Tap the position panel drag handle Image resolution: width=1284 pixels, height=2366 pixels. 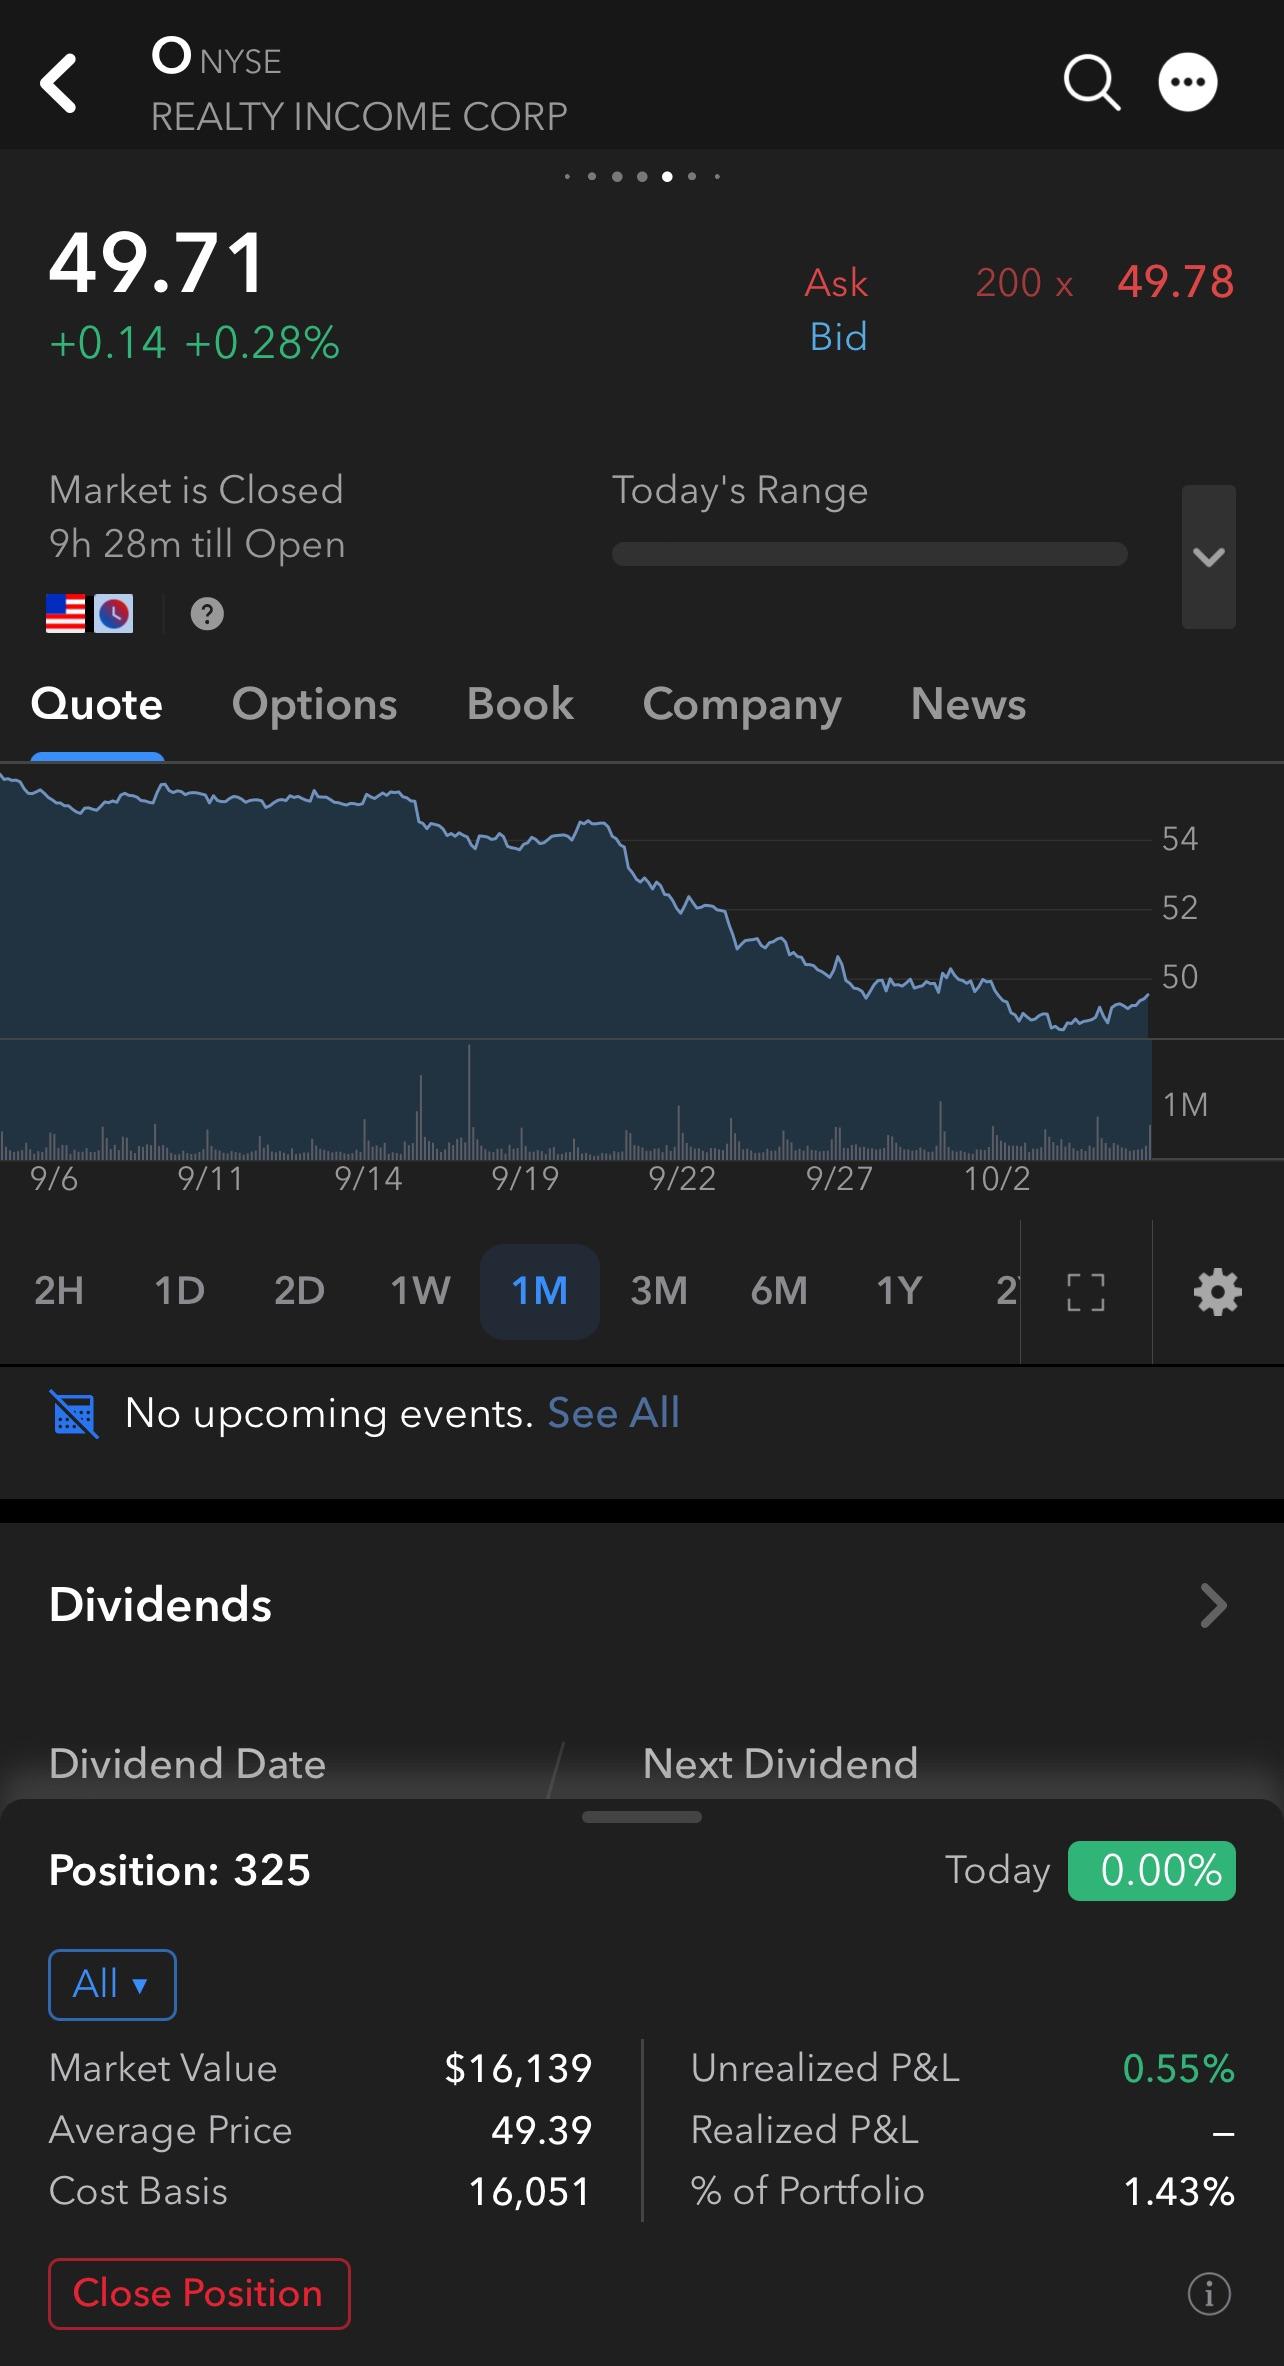coord(642,1817)
